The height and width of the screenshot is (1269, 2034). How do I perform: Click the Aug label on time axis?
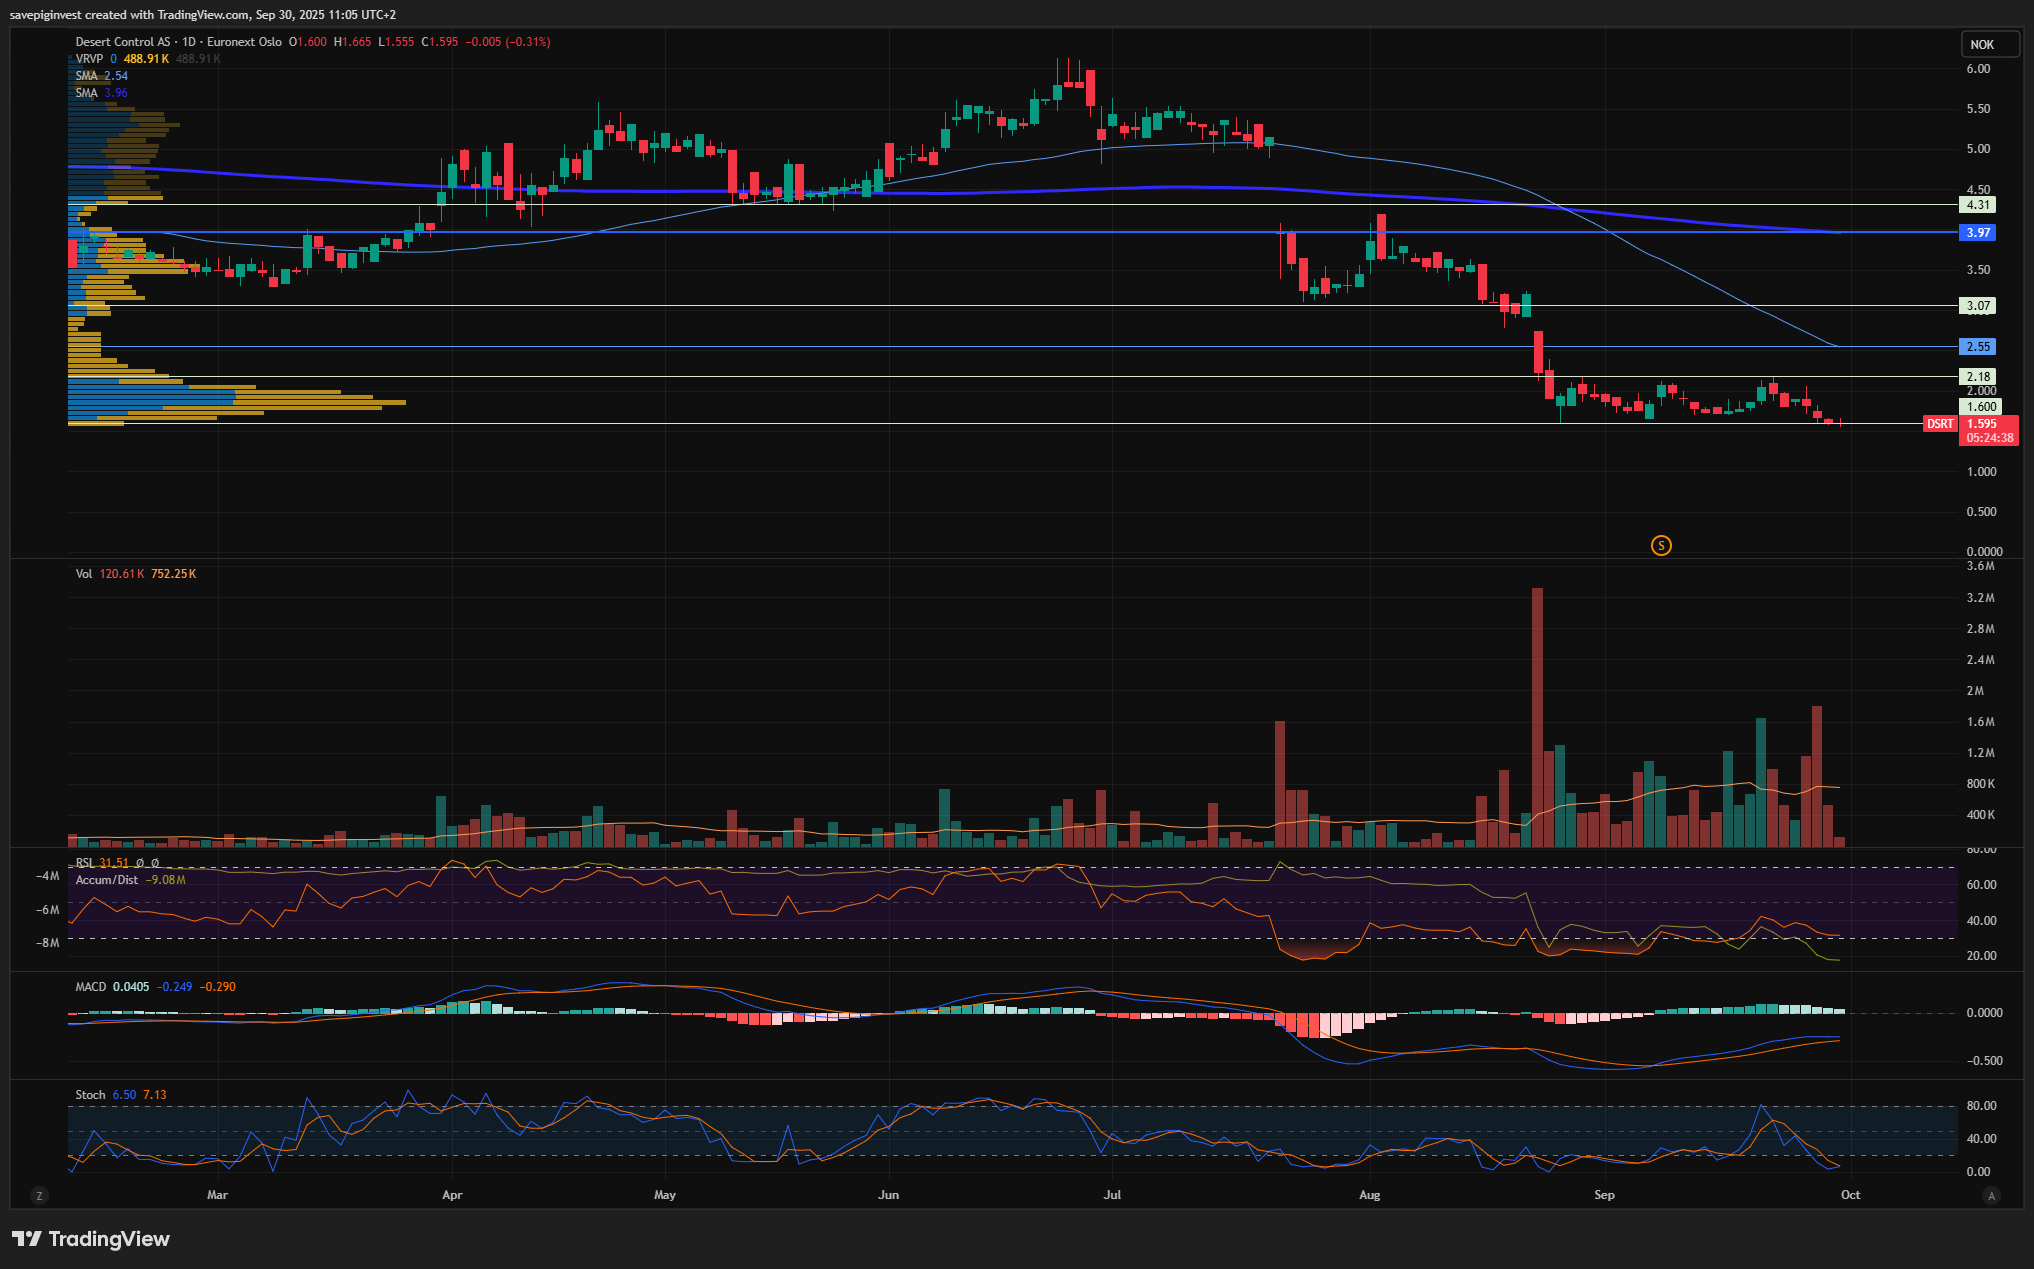[1369, 1195]
